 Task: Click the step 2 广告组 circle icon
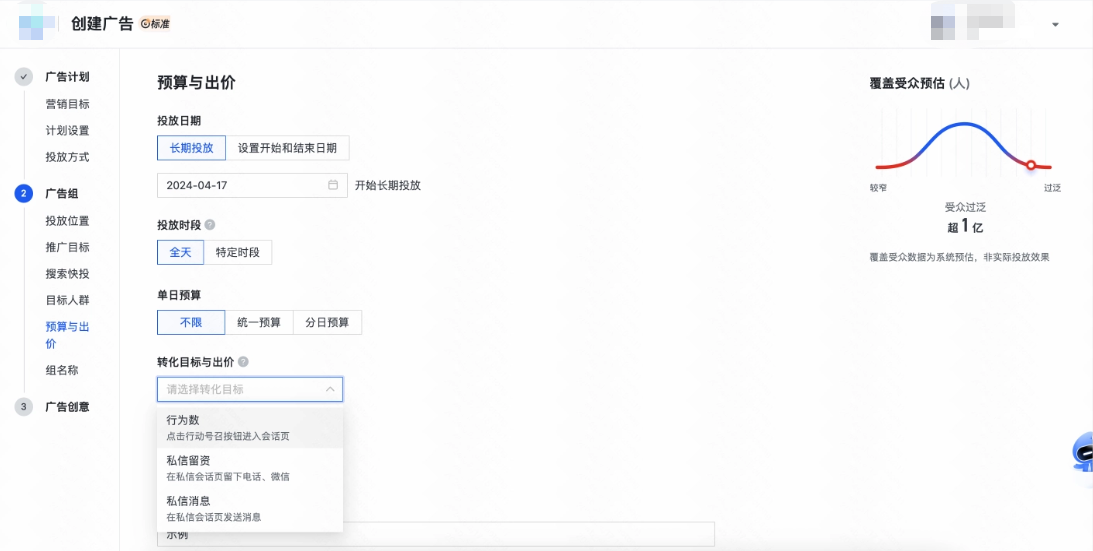coord(24,194)
